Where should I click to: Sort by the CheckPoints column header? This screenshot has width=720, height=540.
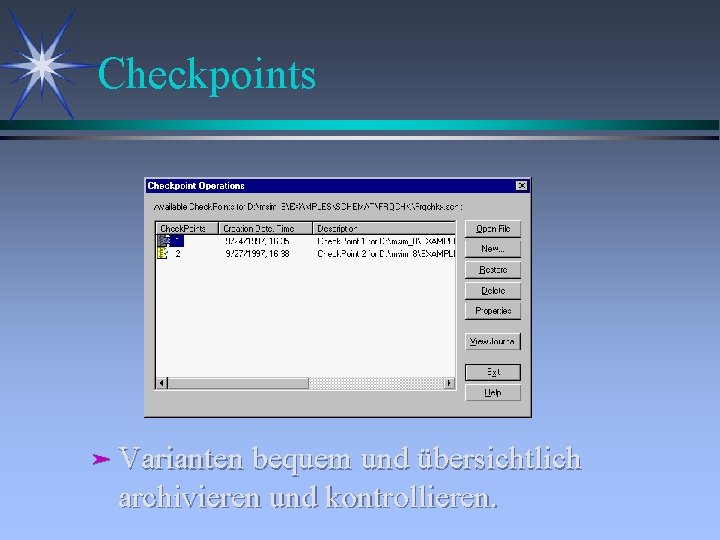(187, 228)
